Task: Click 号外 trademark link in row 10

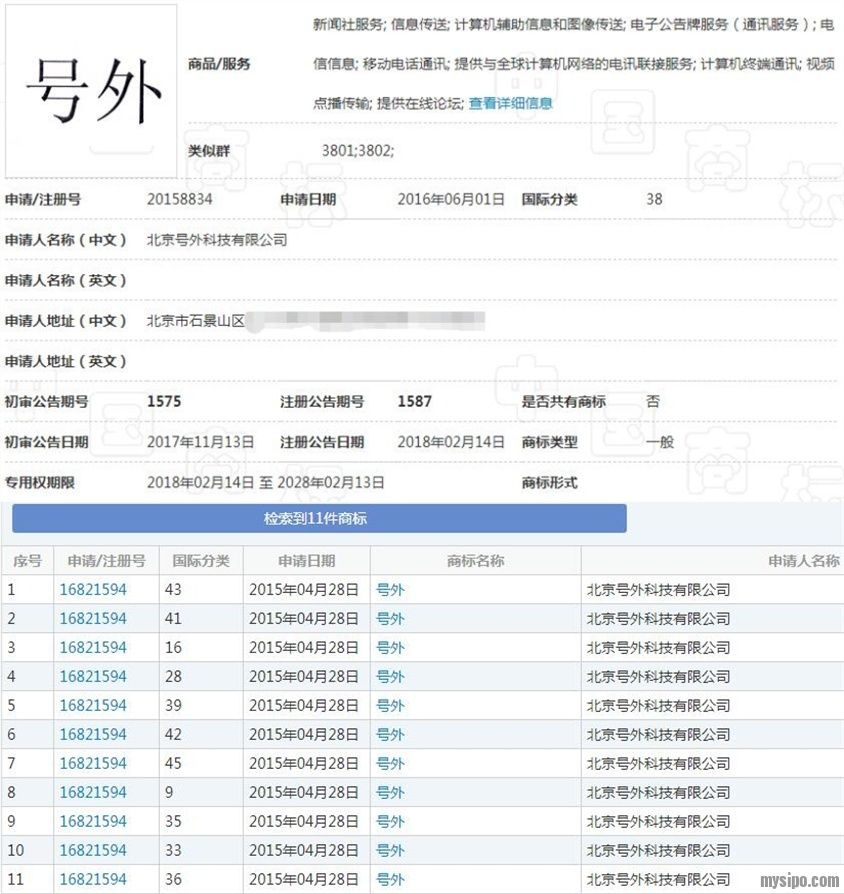Action: point(390,851)
